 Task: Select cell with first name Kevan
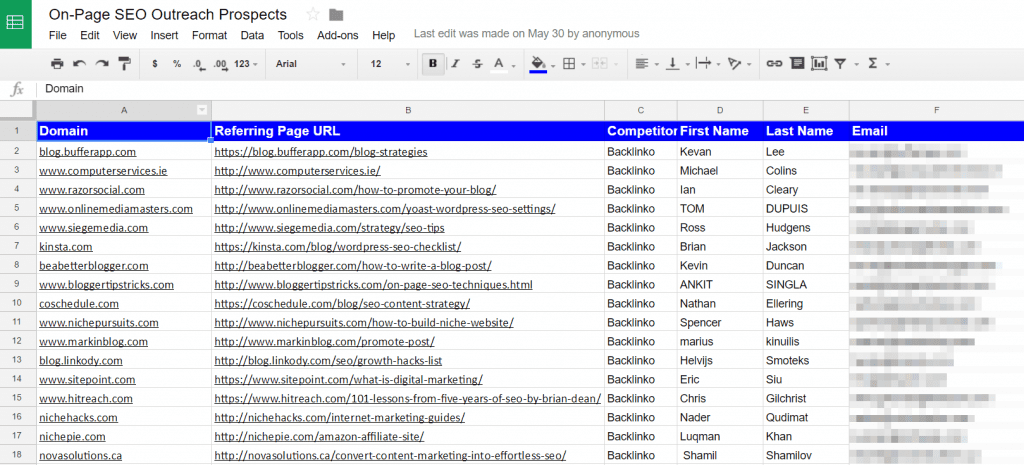coord(720,152)
